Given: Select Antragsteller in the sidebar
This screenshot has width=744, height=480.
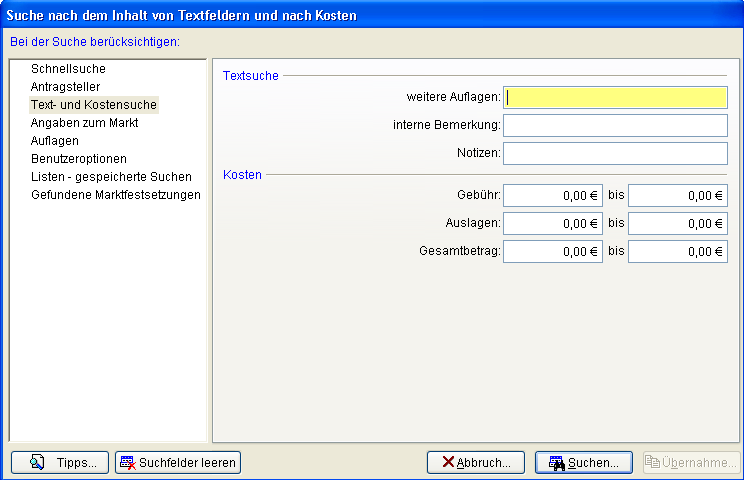Looking at the screenshot, I should (65, 87).
